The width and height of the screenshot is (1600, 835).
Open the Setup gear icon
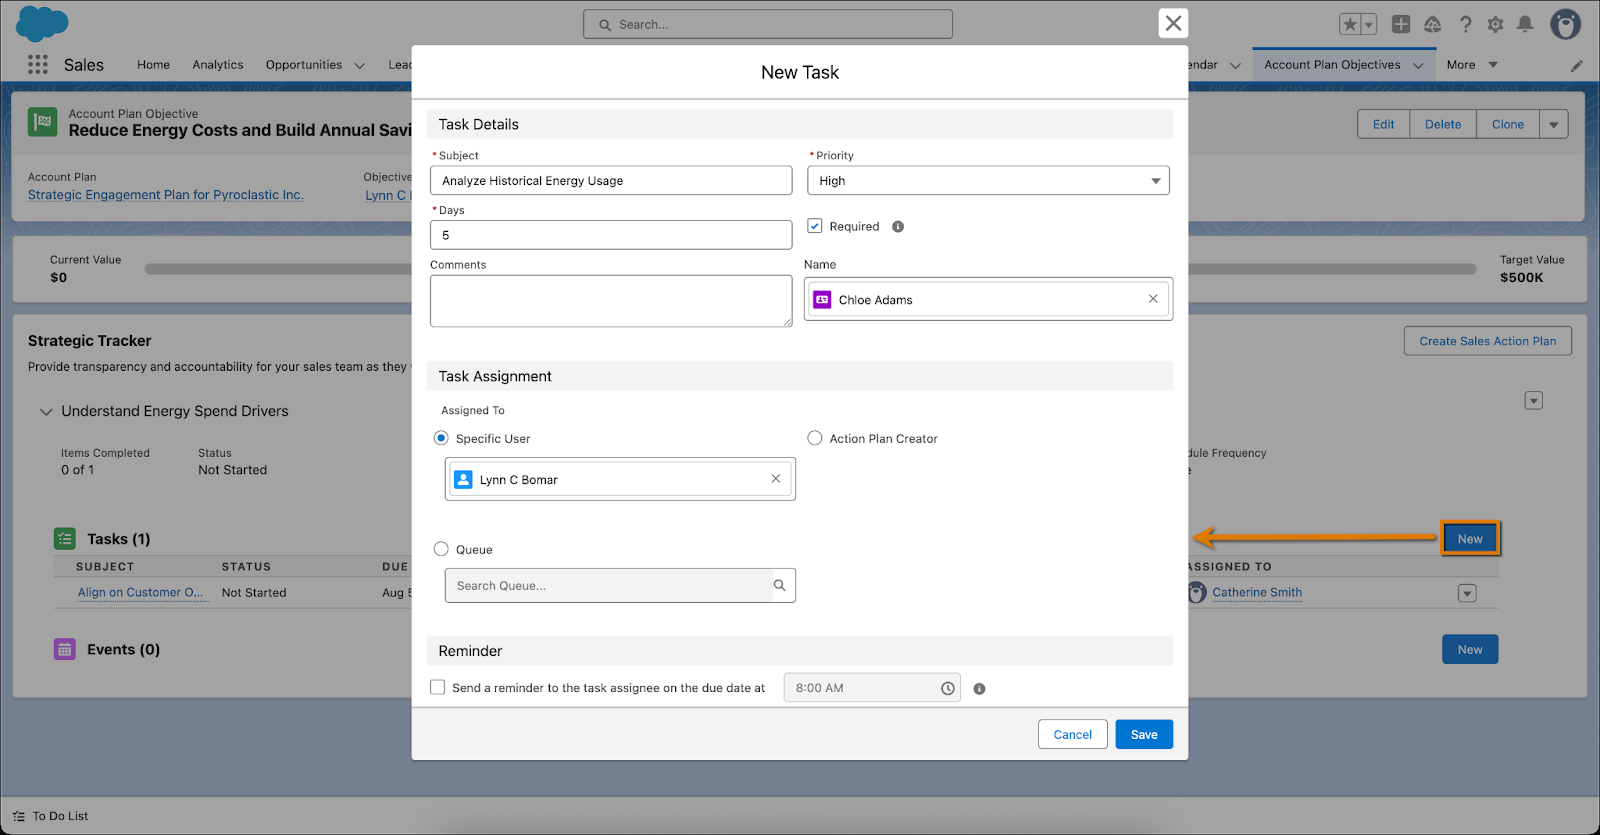(x=1495, y=24)
